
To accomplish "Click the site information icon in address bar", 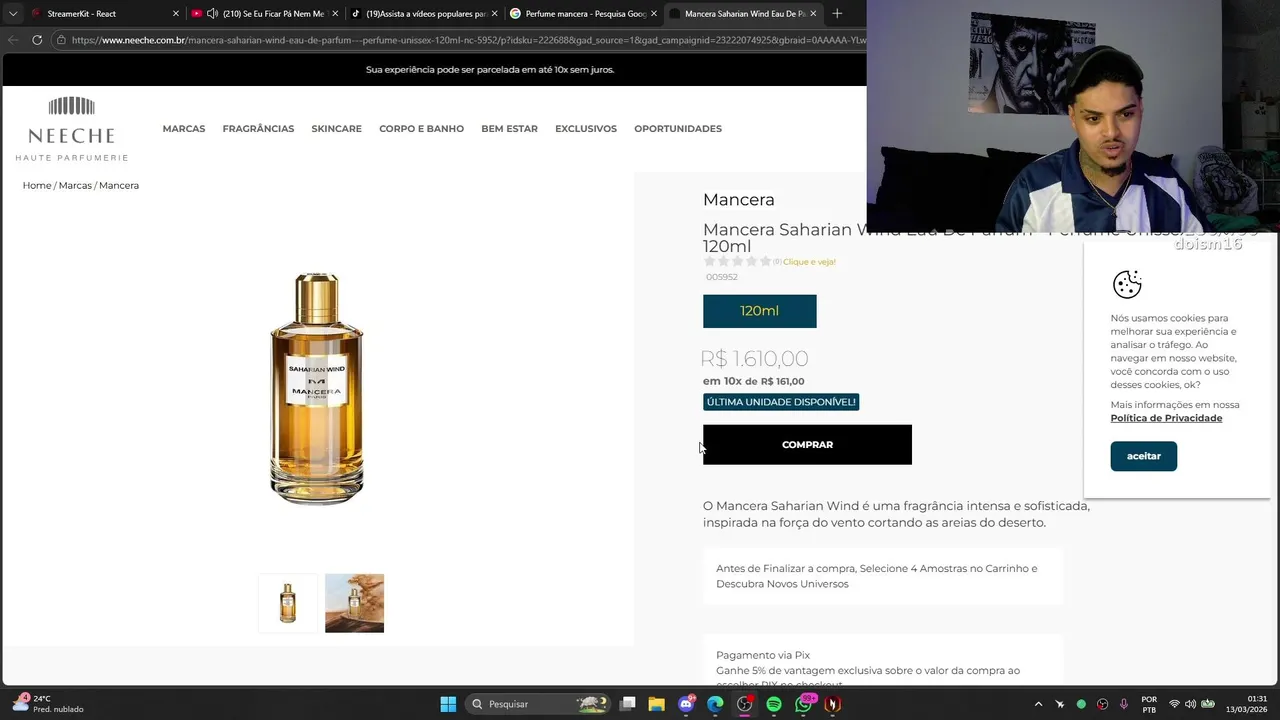I will [x=61, y=40].
